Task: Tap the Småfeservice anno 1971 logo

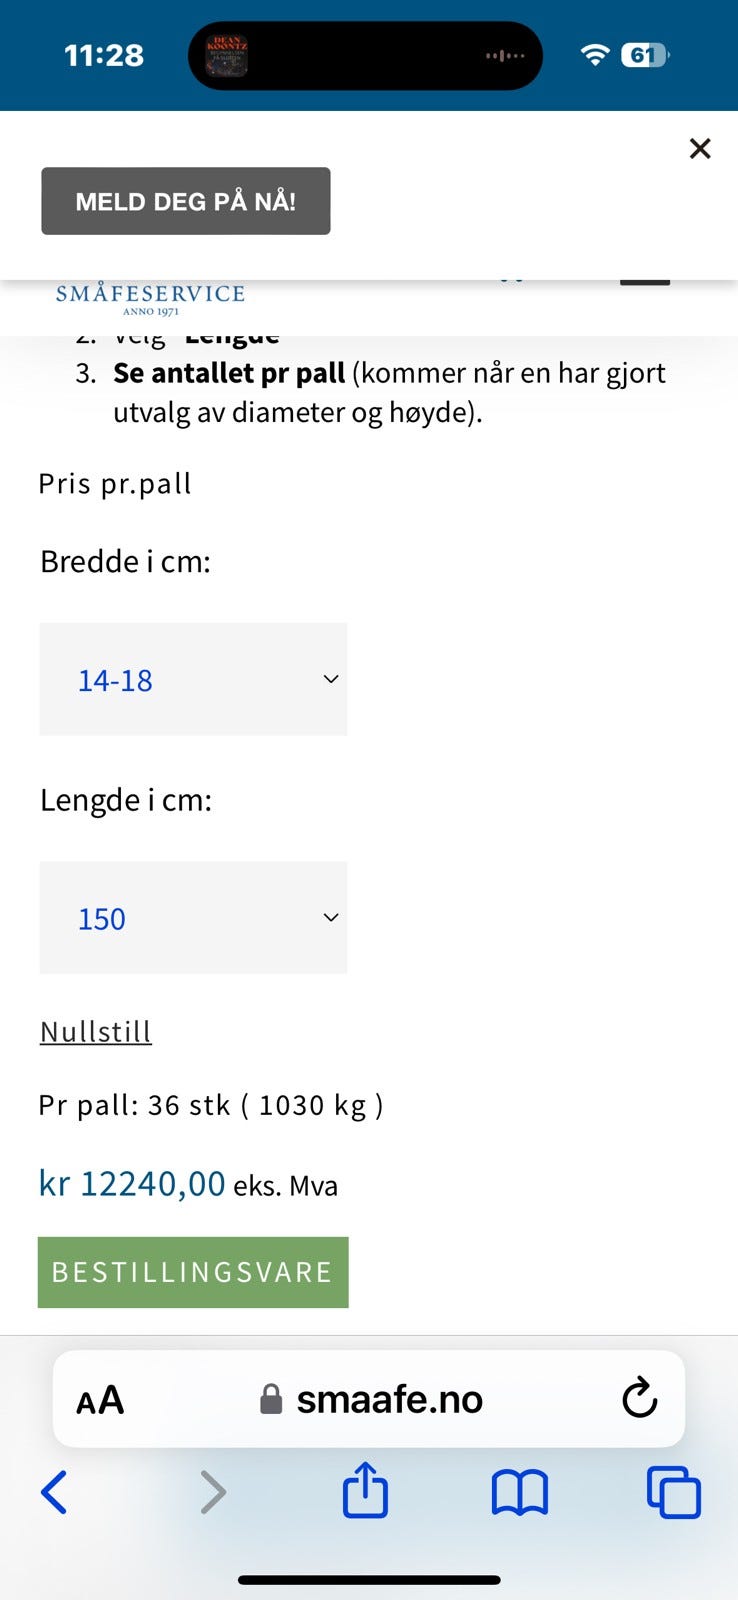Action: tap(150, 295)
